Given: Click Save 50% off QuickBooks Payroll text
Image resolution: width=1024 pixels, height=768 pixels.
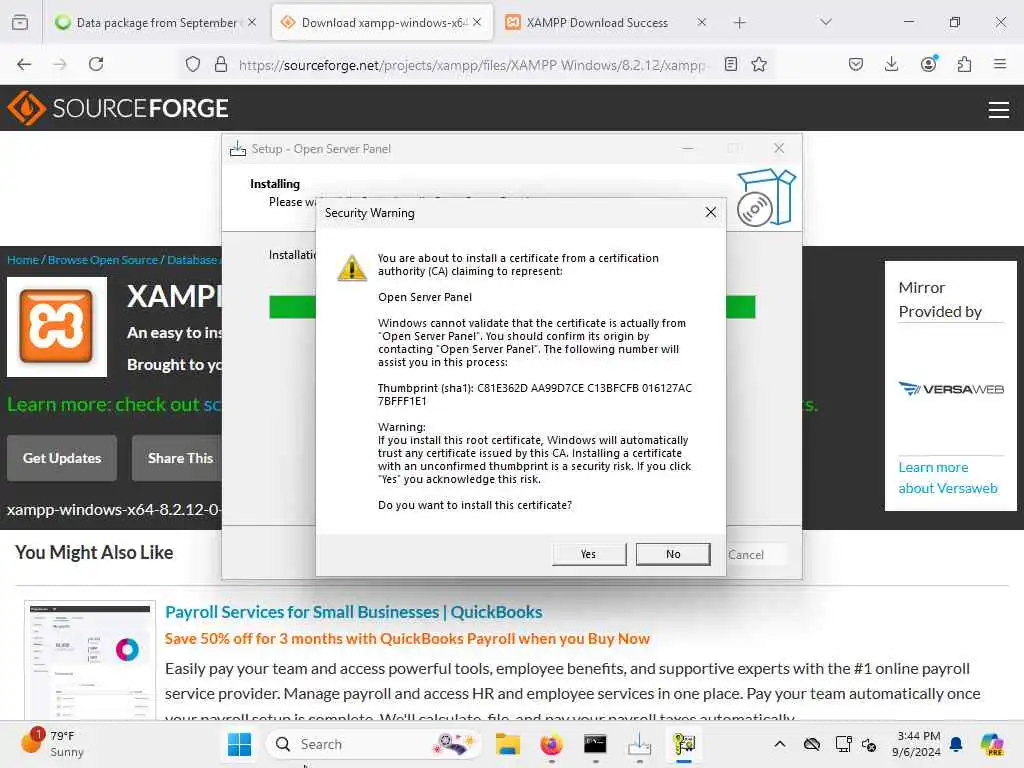Looking at the screenshot, I should pos(407,639).
